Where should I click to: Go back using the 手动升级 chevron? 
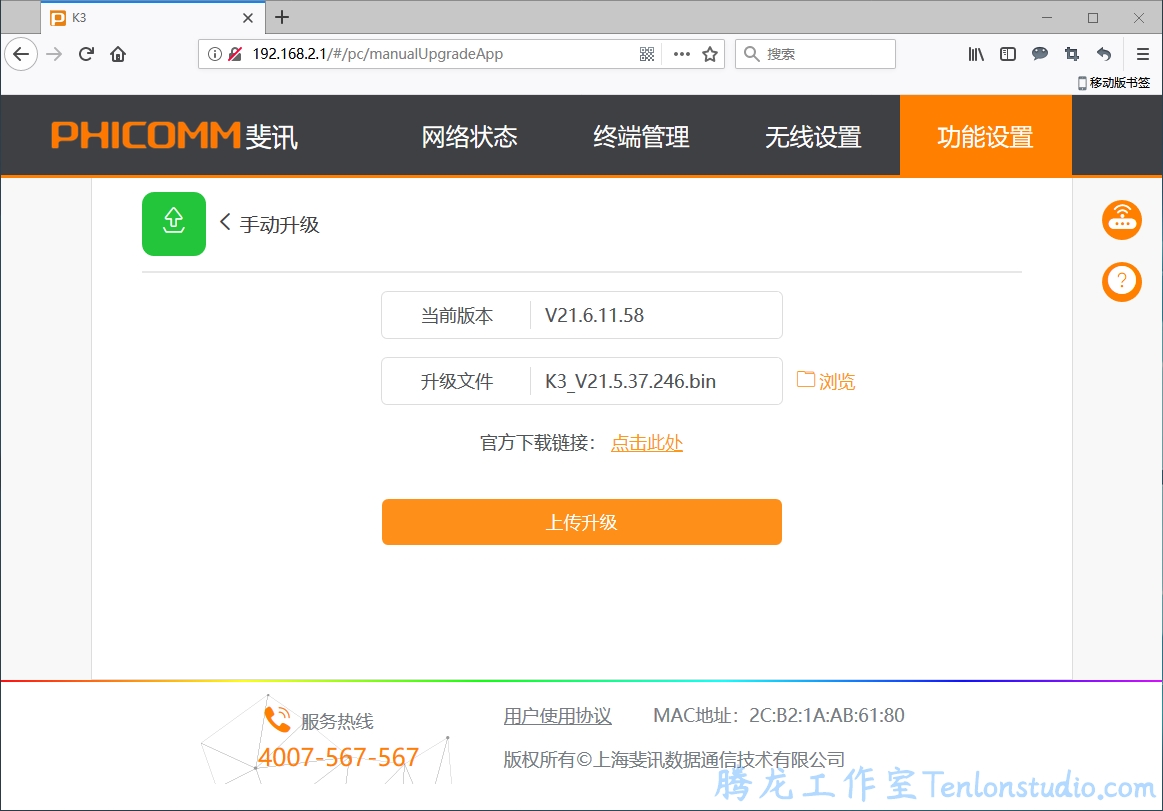pyautogui.click(x=225, y=222)
